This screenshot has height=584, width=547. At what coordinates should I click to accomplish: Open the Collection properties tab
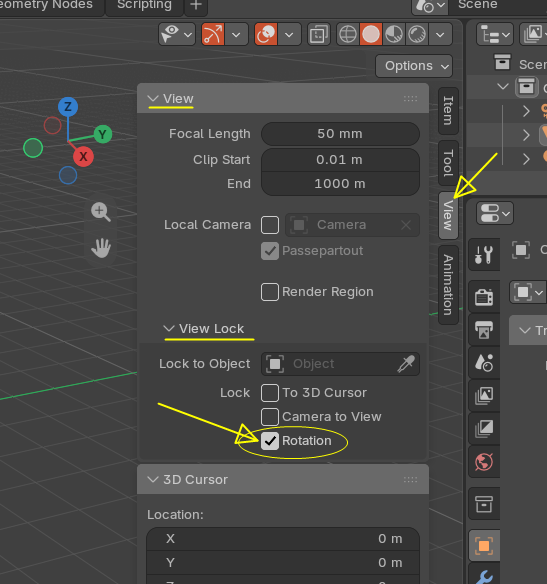484,504
